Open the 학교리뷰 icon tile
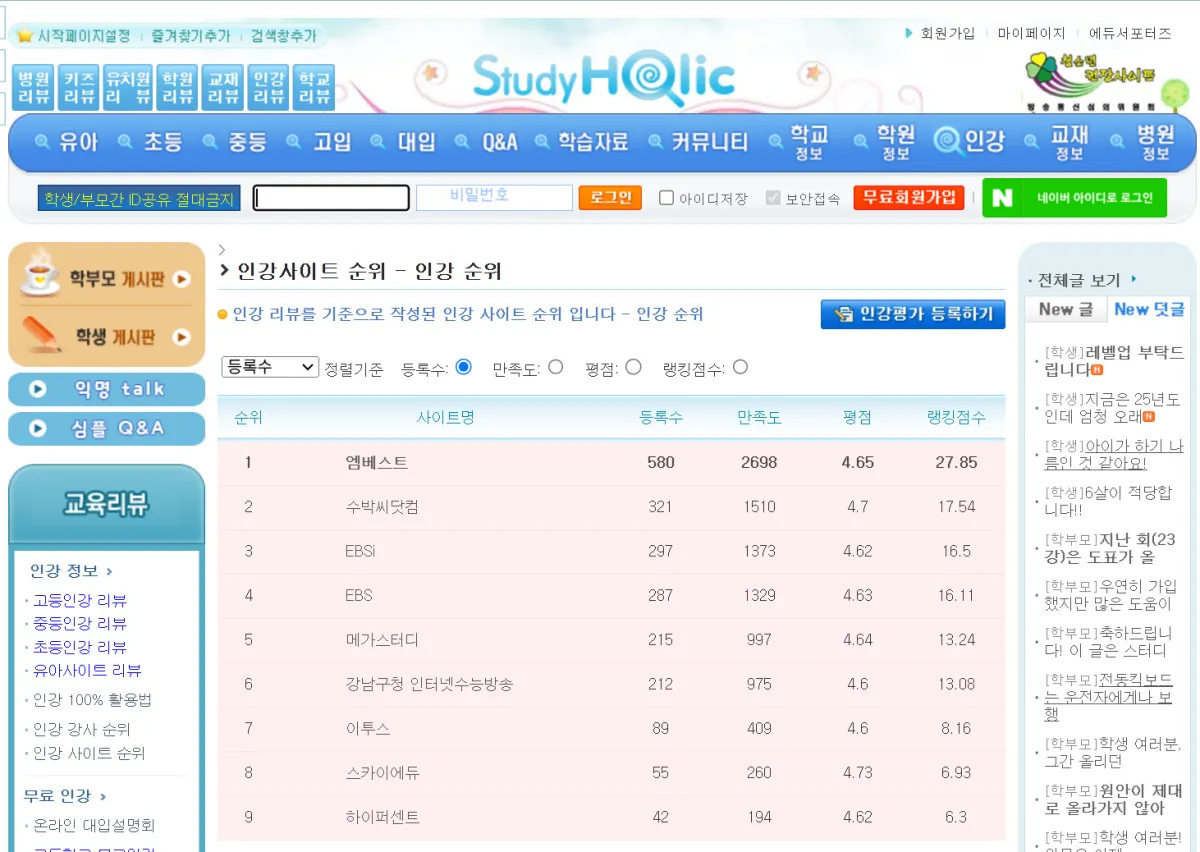Screen dimensions: 1200x852 pyautogui.click(x=314, y=87)
